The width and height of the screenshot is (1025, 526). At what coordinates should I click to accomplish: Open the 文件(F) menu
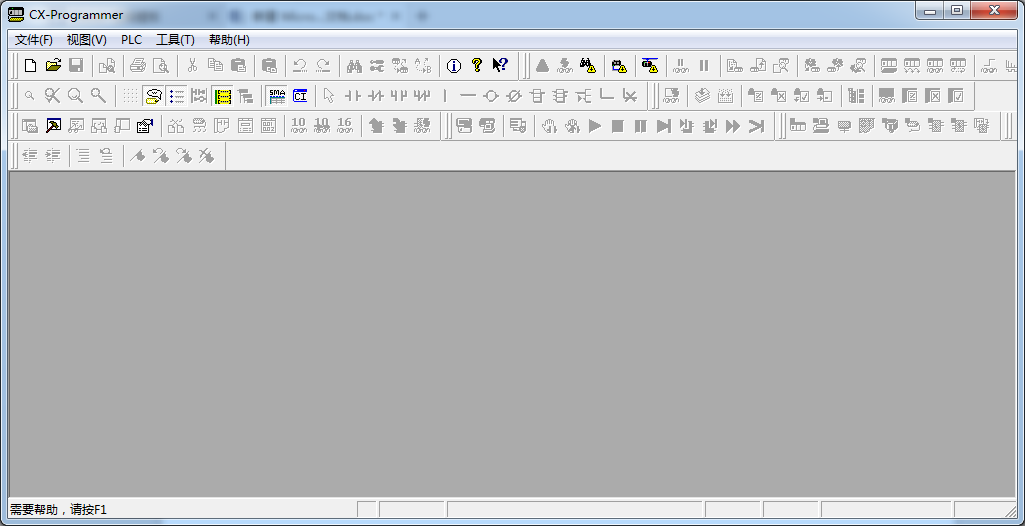(x=33, y=40)
